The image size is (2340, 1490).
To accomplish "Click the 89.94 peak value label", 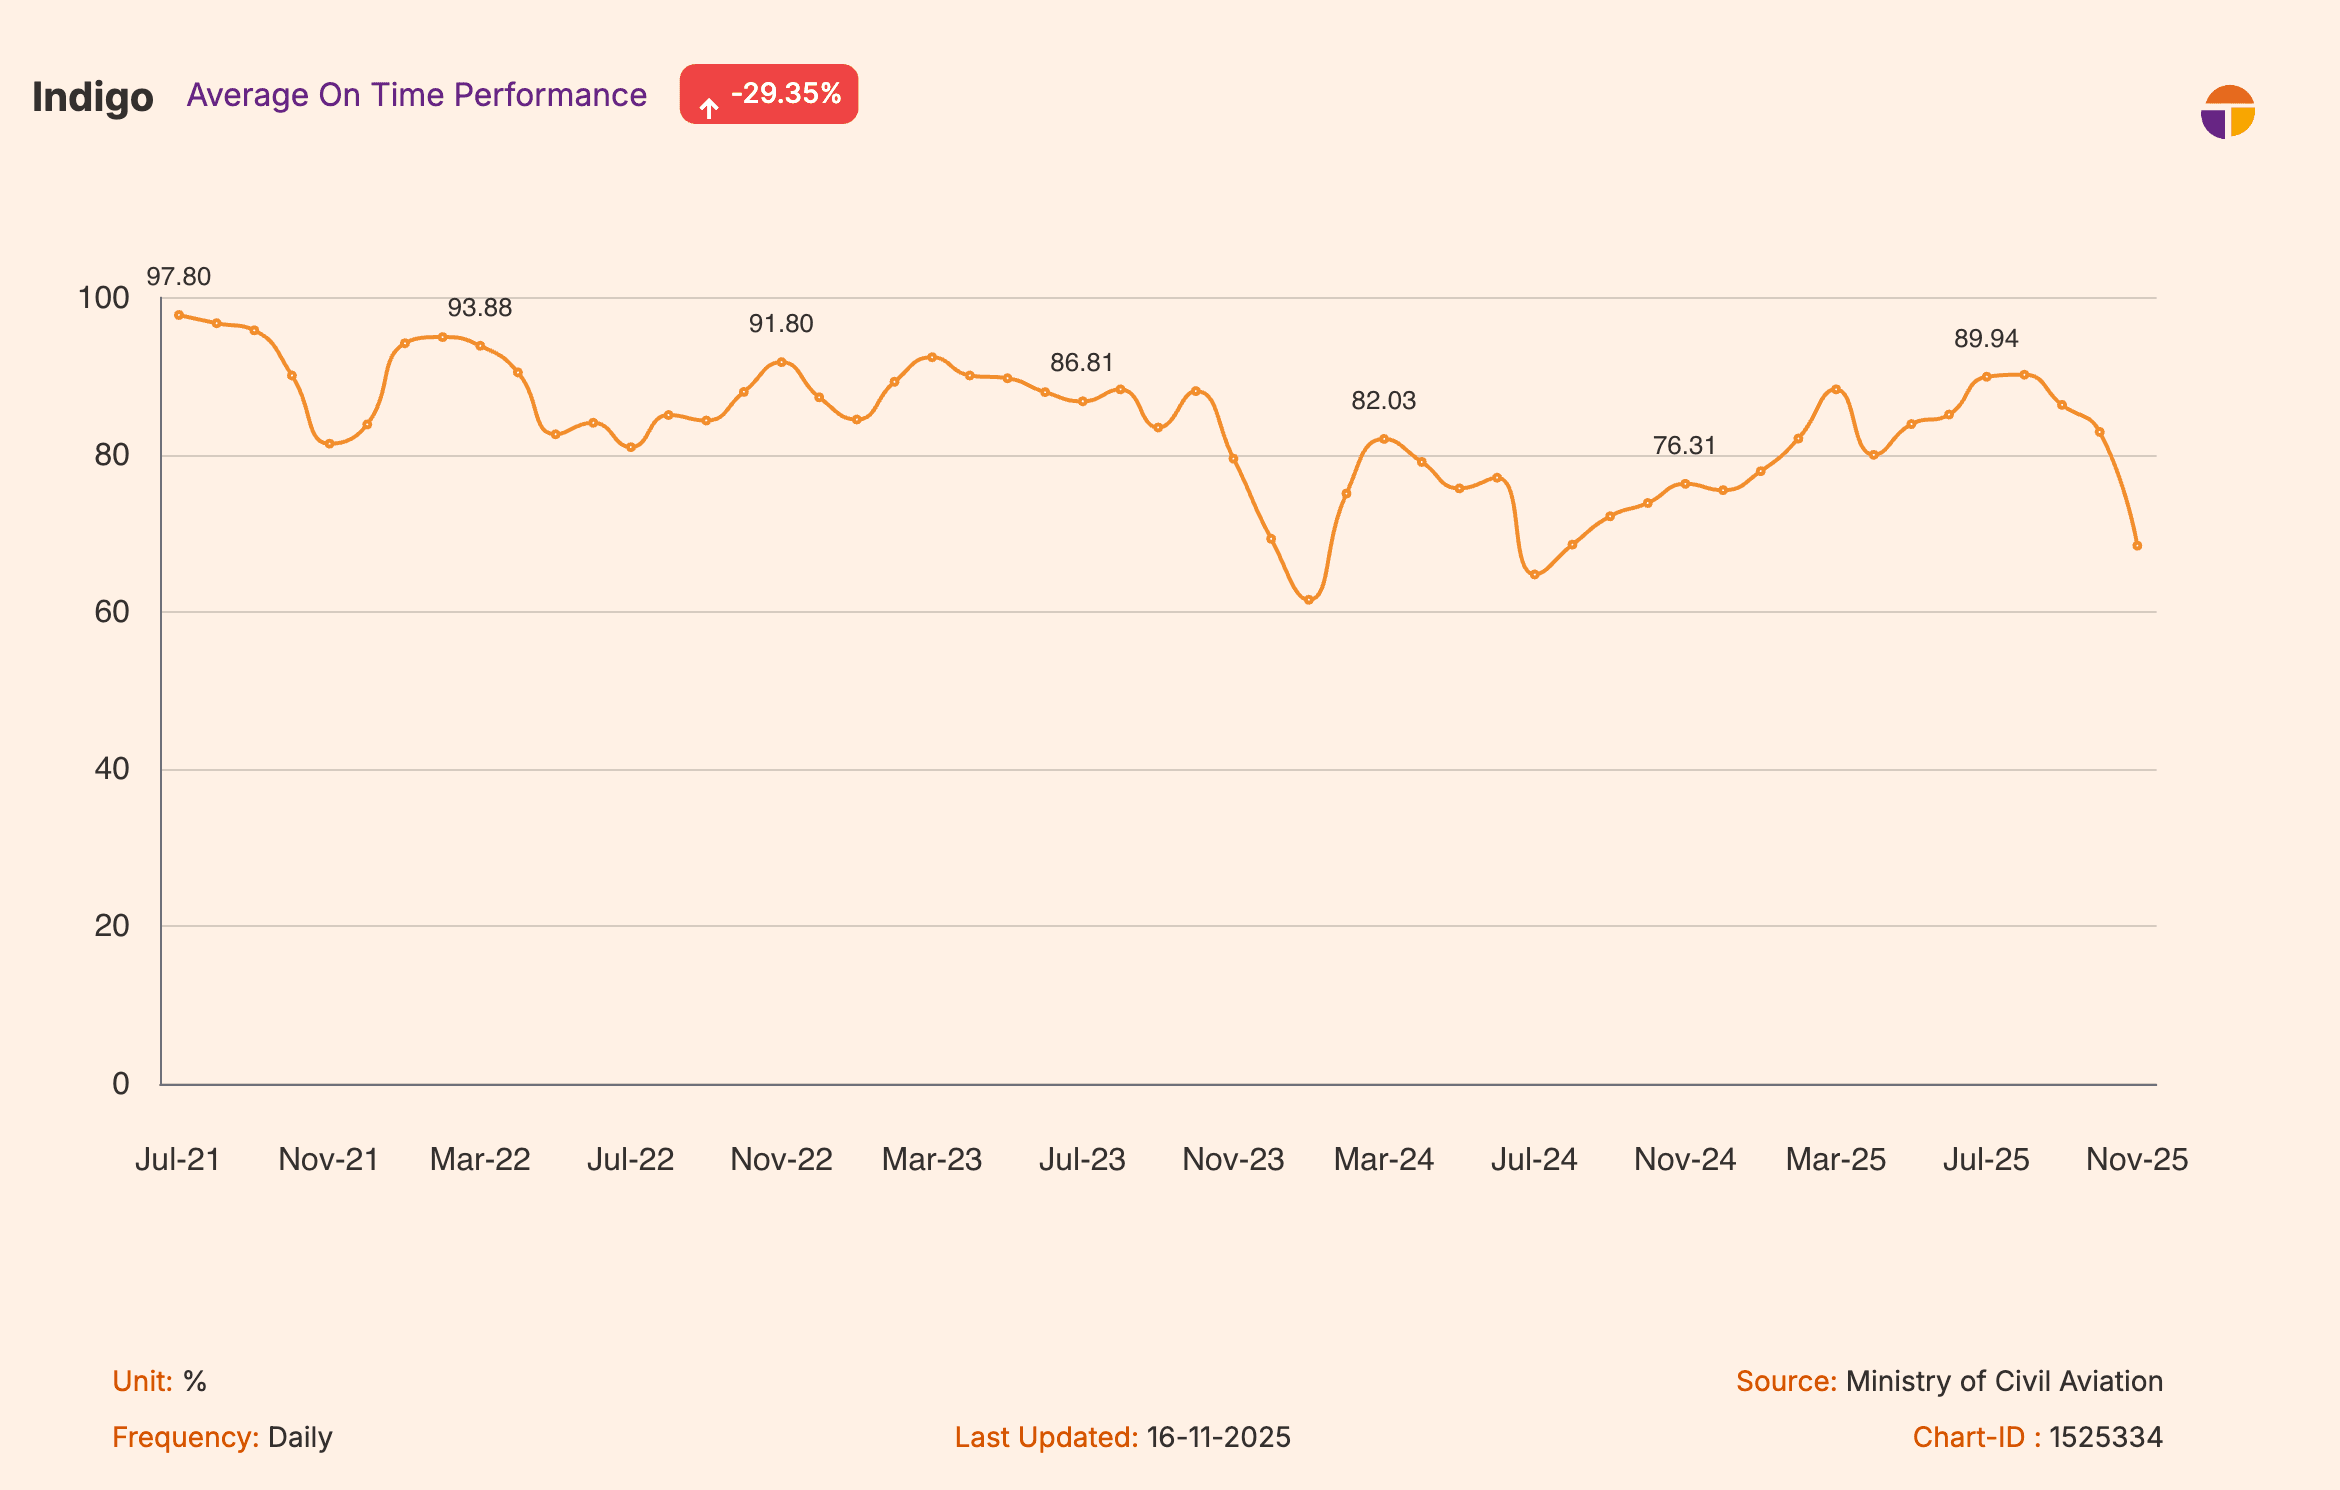I will point(1986,339).
